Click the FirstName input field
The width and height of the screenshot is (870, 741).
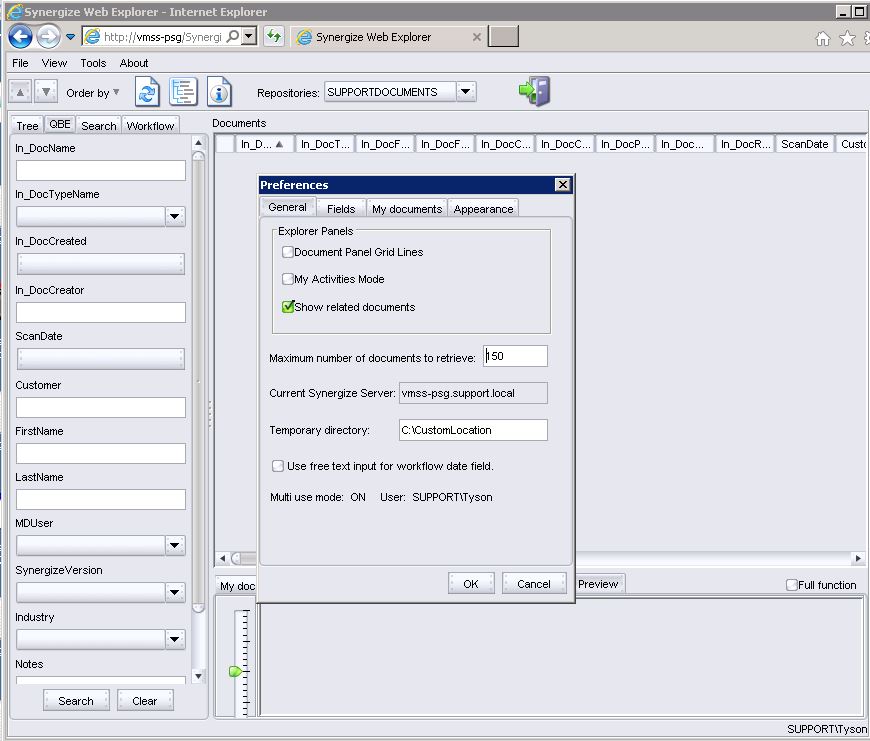100,453
